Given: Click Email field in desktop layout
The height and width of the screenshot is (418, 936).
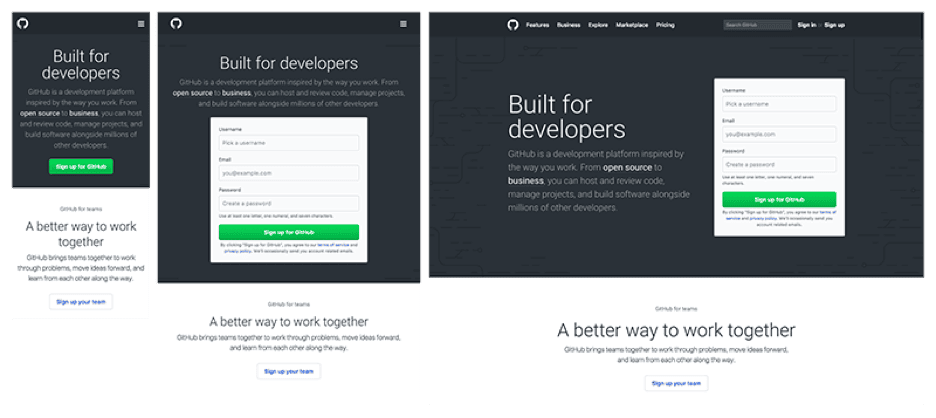Looking at the screenshot, I should coord(779,134).
